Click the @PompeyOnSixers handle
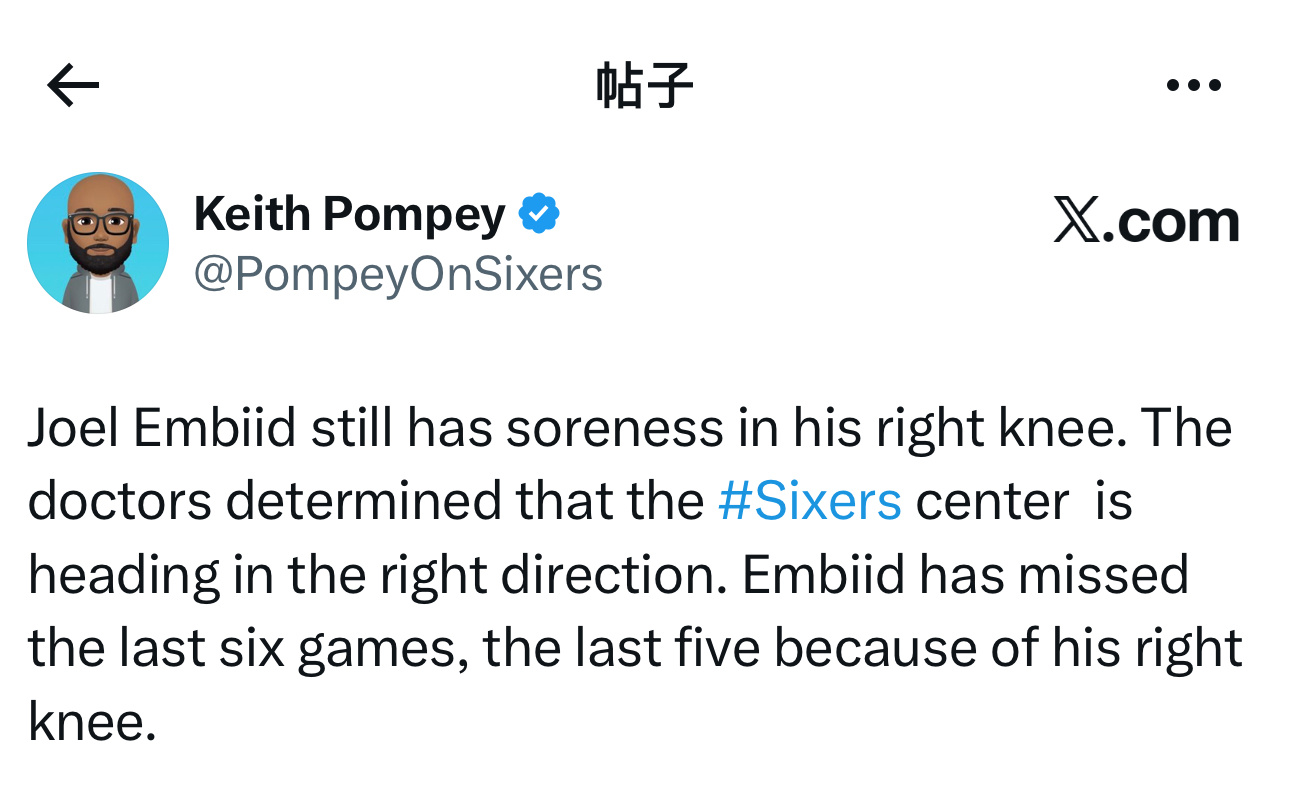Screen dimensions: 1290x808 397,273
